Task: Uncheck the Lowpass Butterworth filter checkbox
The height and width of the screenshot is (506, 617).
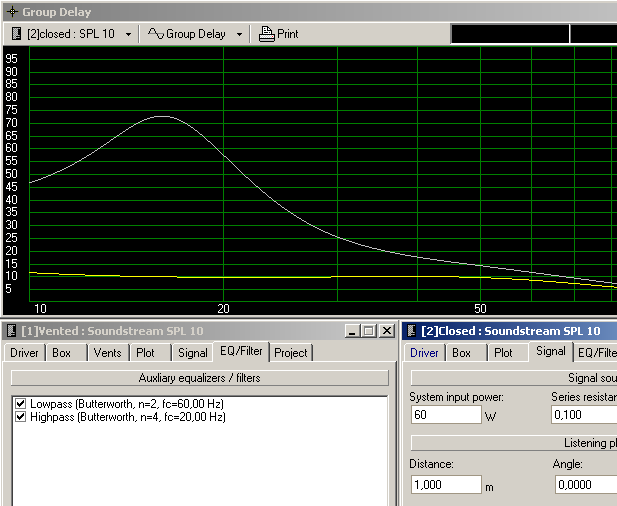Action: coord(20,403)
